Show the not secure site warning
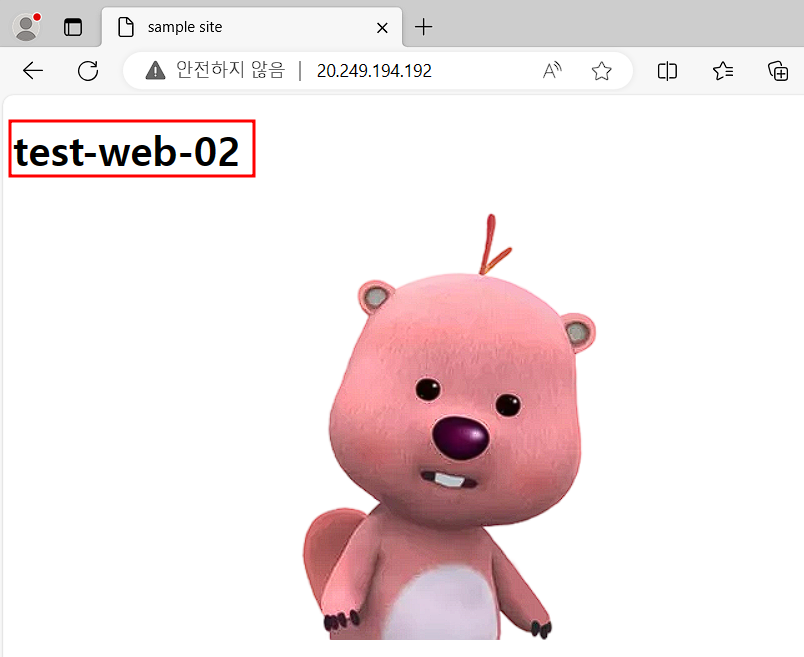Image resolution: width=804 pixels, height=657 pixels. 155,71
